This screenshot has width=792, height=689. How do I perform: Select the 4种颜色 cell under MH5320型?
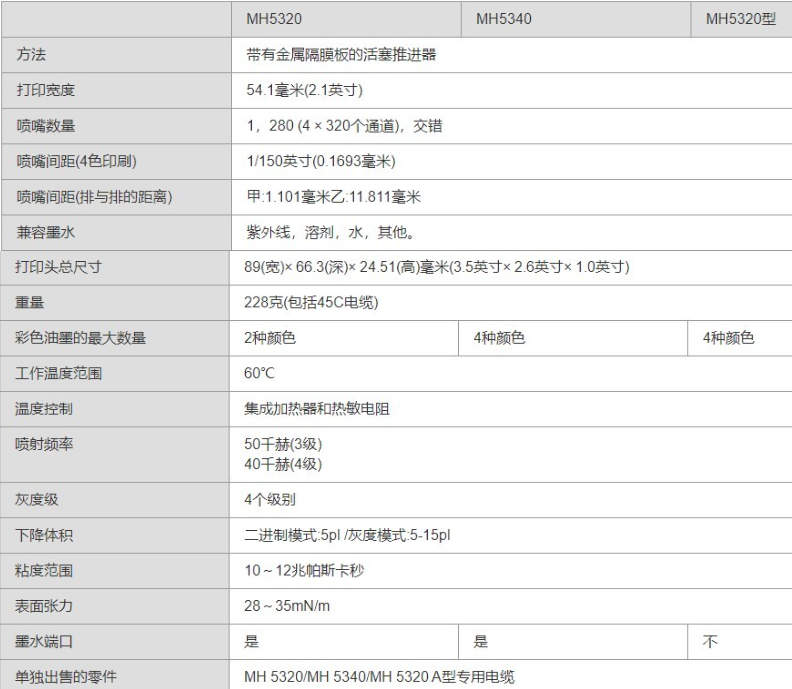pos(740,338)
